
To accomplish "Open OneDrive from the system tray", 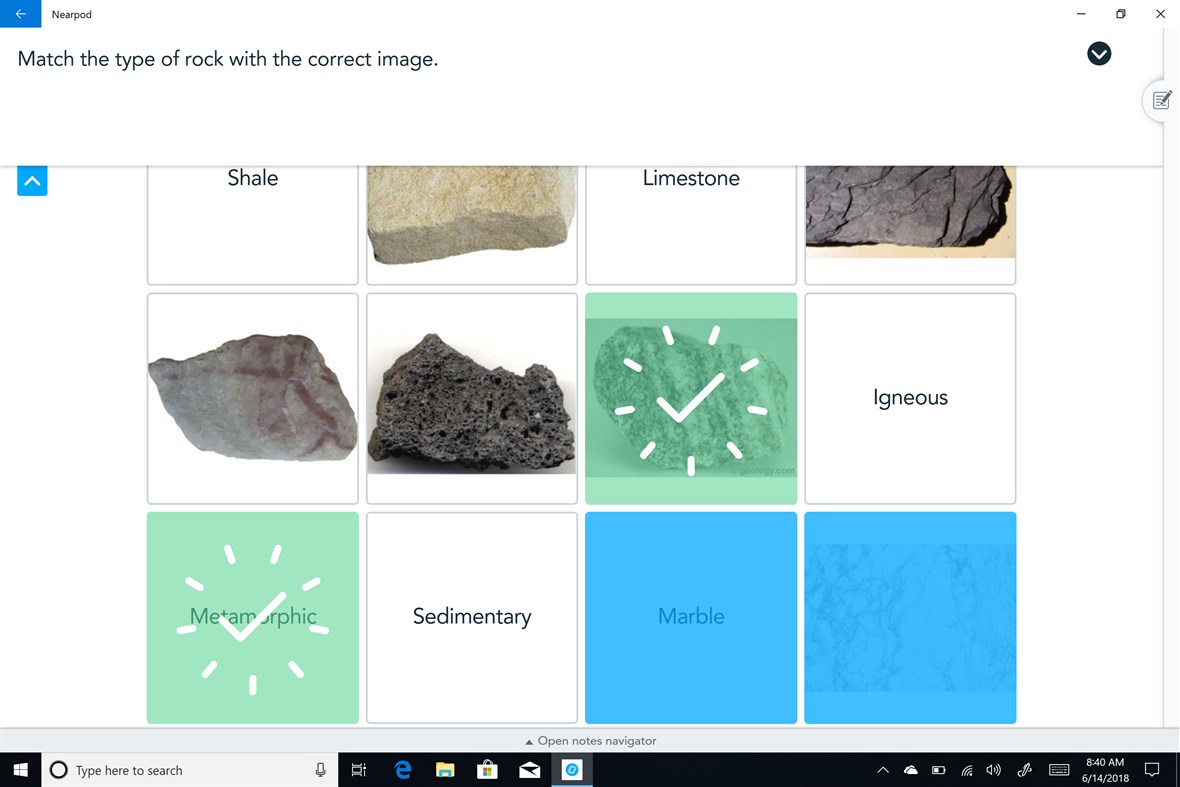I will (x=911, y=770).
